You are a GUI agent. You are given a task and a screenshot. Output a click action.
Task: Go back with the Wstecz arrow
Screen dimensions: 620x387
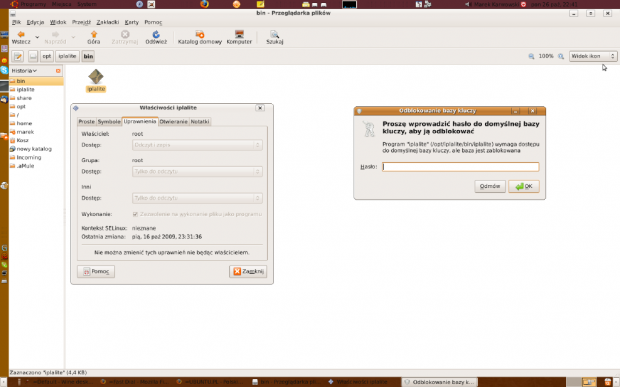[x=21, y=37]
